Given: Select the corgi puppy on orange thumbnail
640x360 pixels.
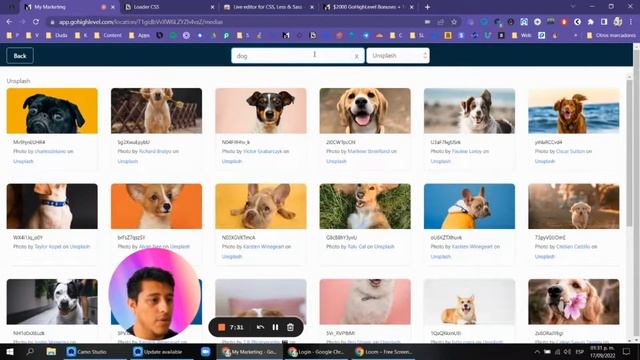Looking at the screenshot, I should (x=156, y=206).
